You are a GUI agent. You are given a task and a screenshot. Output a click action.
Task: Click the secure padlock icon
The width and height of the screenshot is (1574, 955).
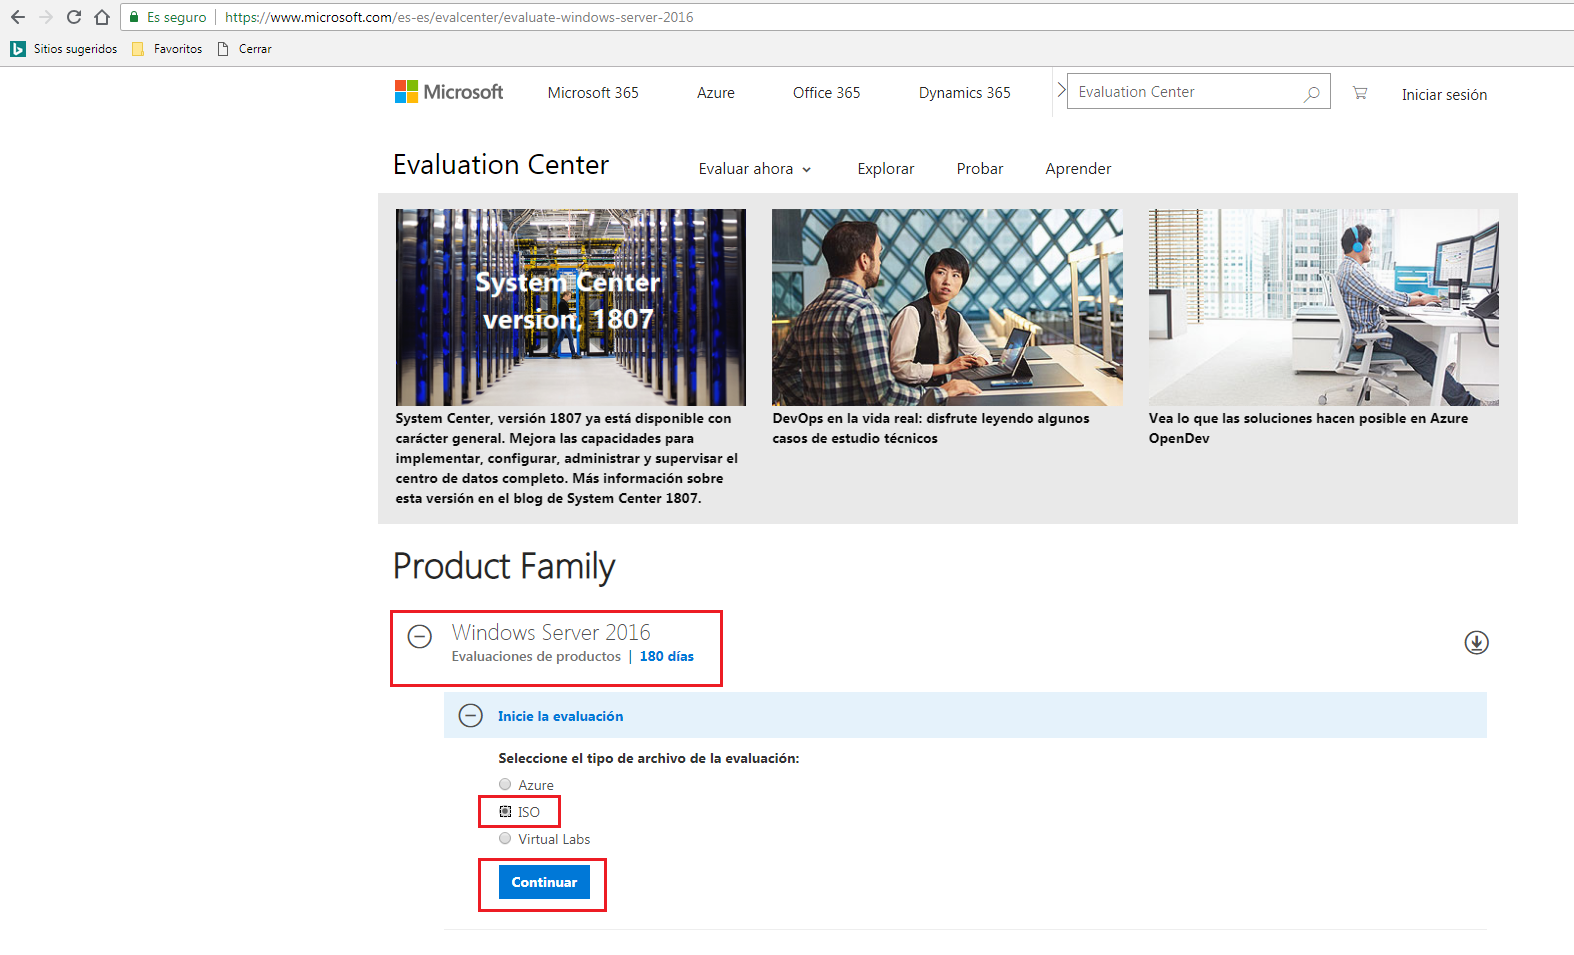[134, 17]
